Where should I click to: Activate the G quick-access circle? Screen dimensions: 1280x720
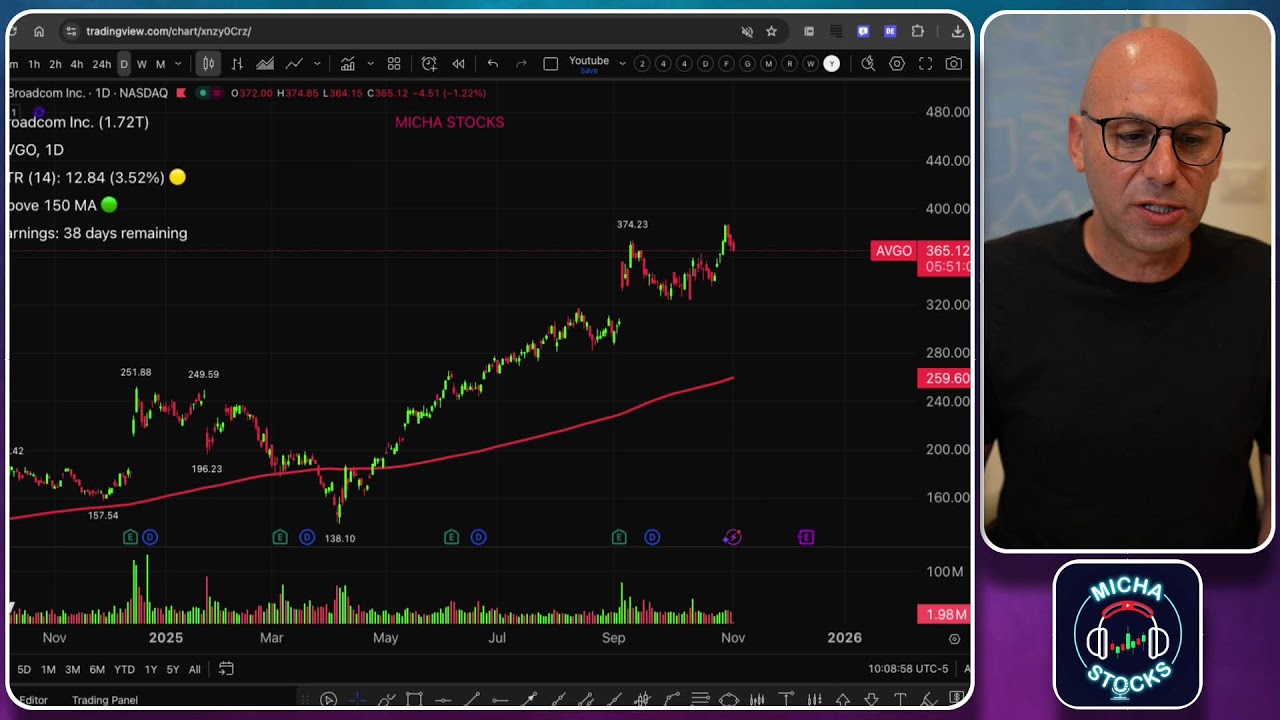tap(747, 64)
